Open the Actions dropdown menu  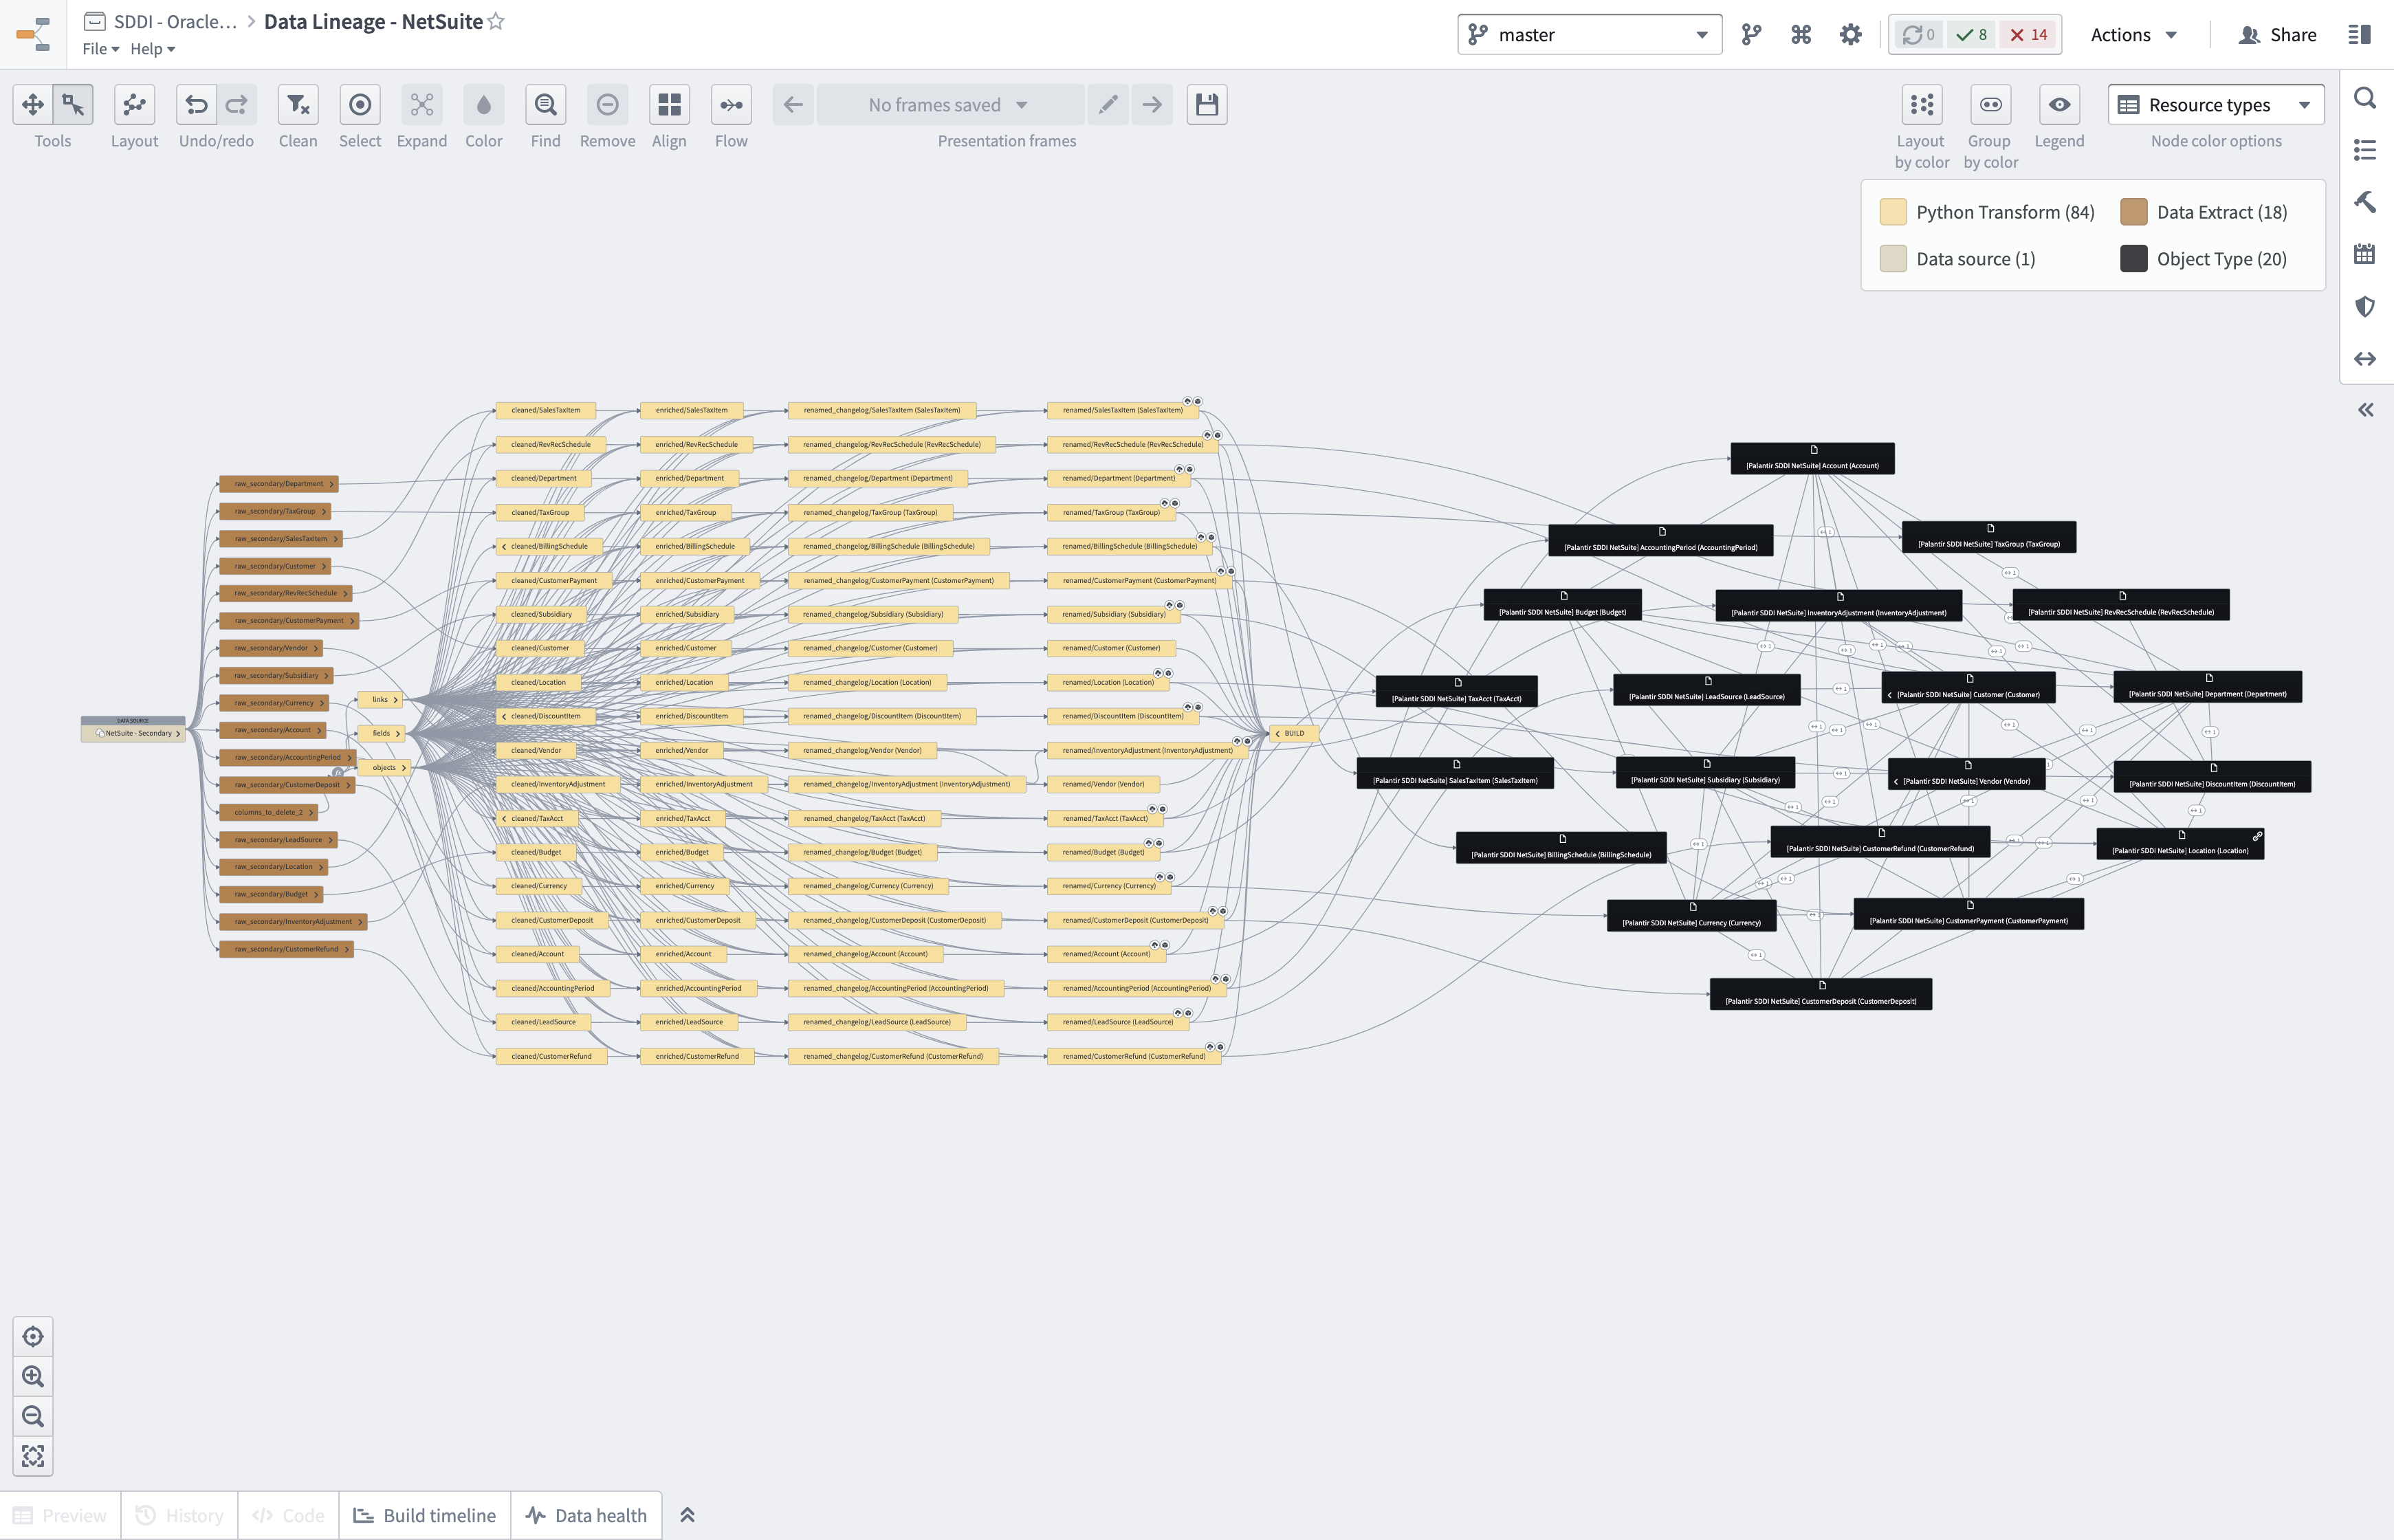point(2134,35)
